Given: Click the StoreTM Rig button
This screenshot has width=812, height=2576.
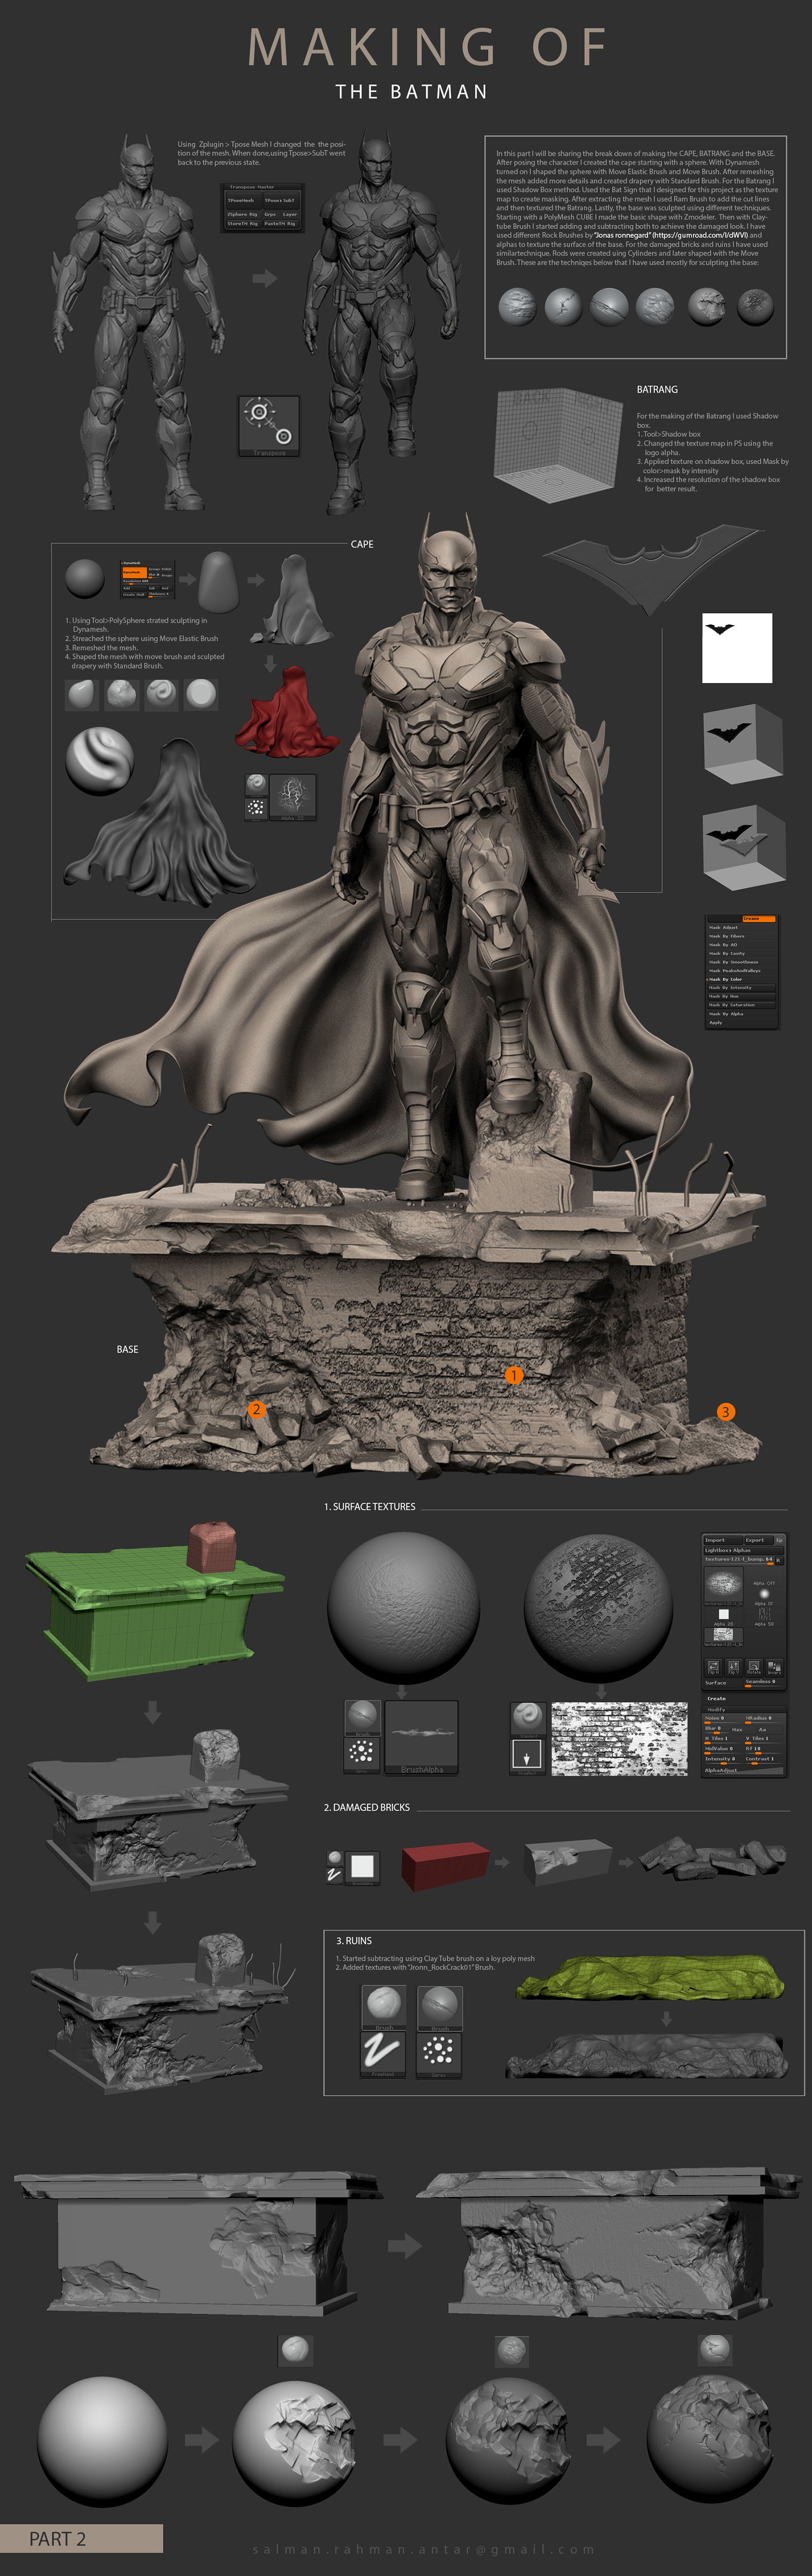Looking at the screenshot, I should click(244, 224).
